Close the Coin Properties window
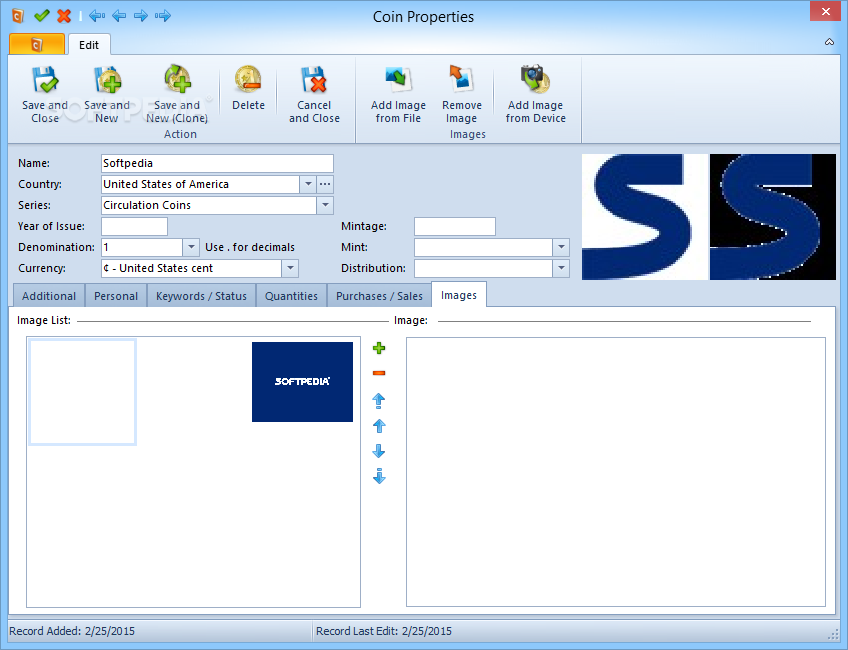 826,11
